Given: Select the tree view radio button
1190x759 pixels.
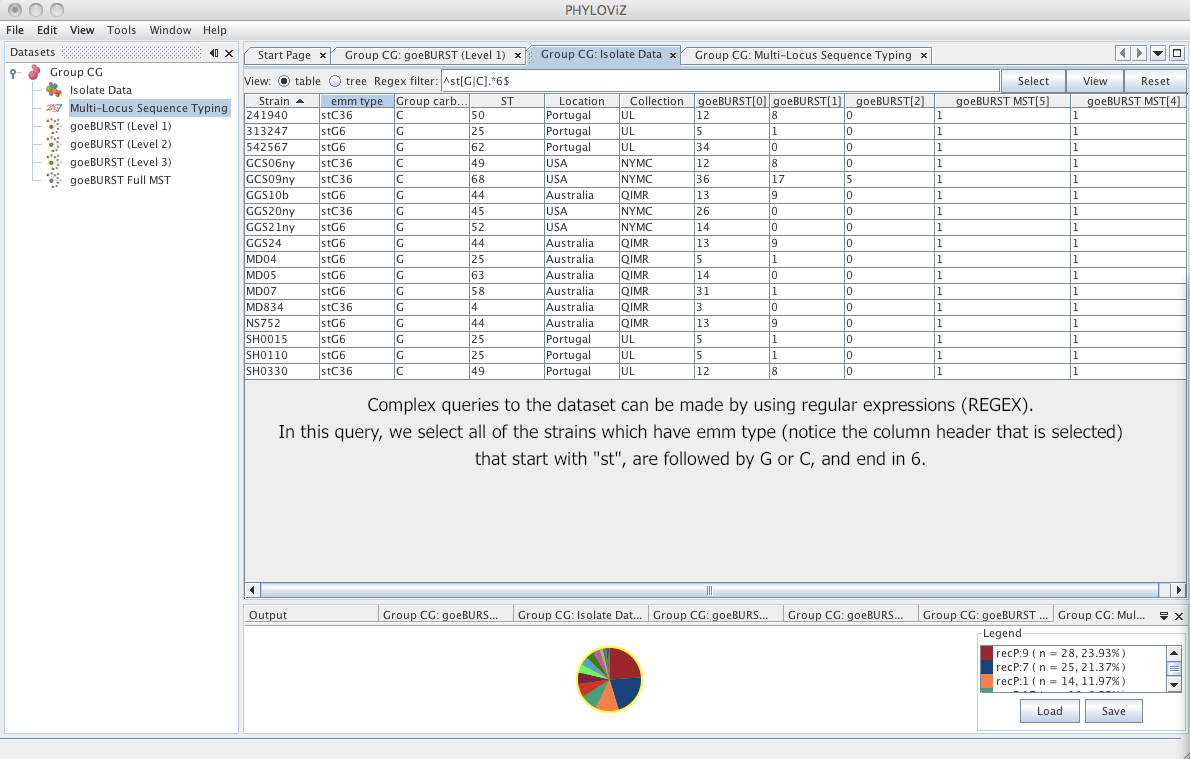Looking at the screenshot, I should pos(335,81).
